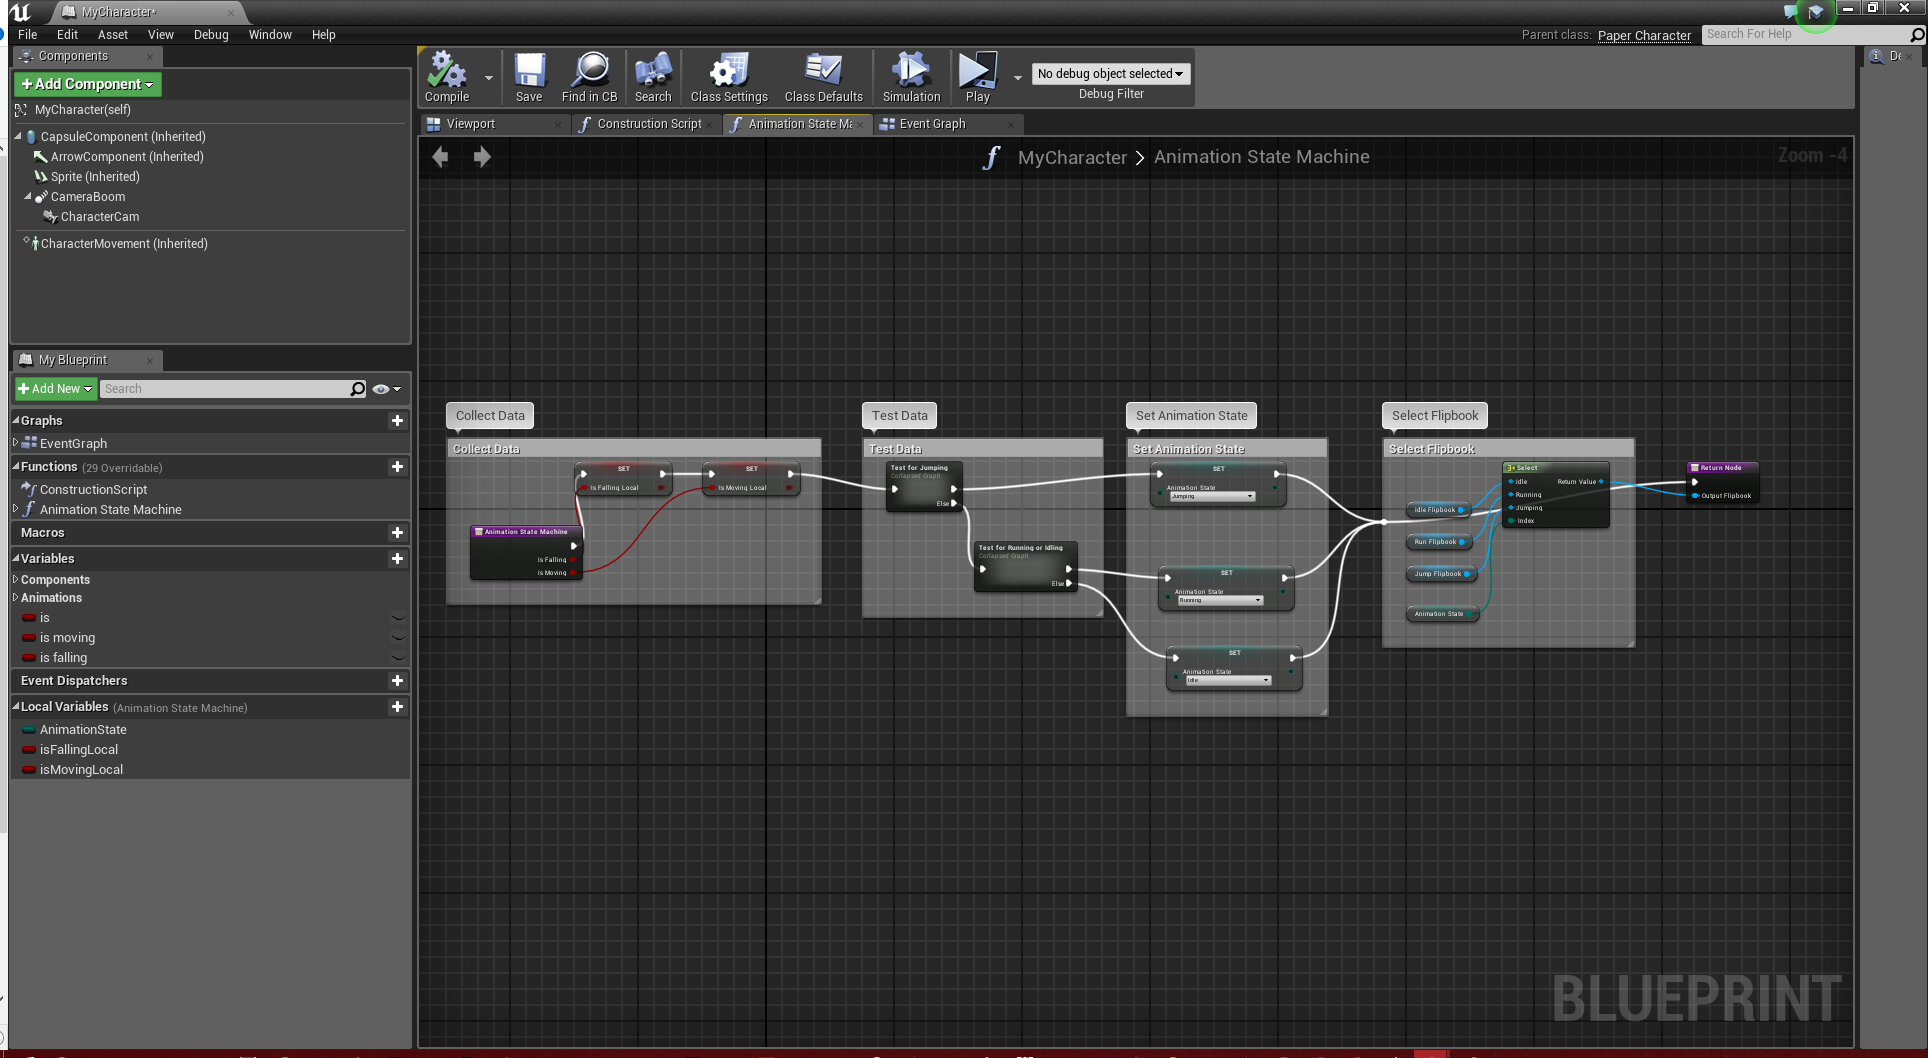Select the Return Node in graph
The height and width of the screenshot is (1058, 1928).
coord(1721,482)
